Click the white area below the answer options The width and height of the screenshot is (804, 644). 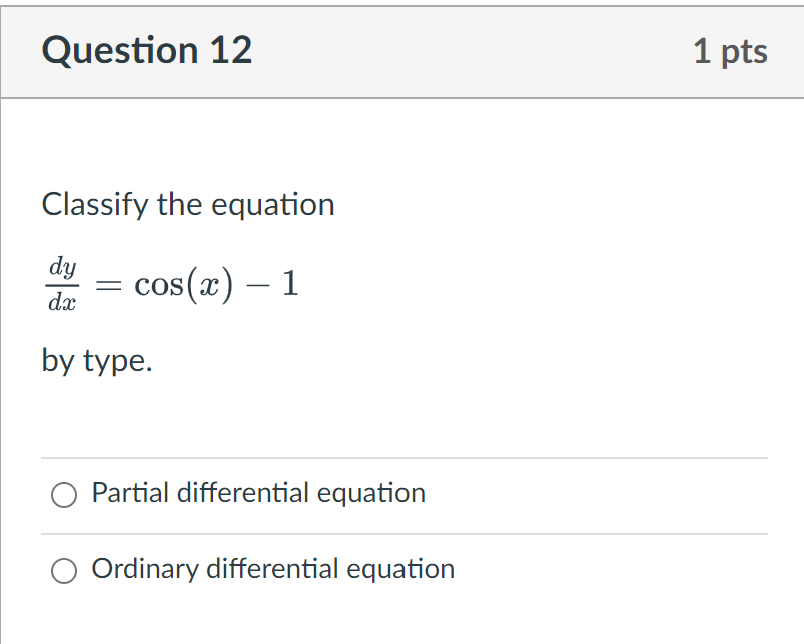point(400,620)
